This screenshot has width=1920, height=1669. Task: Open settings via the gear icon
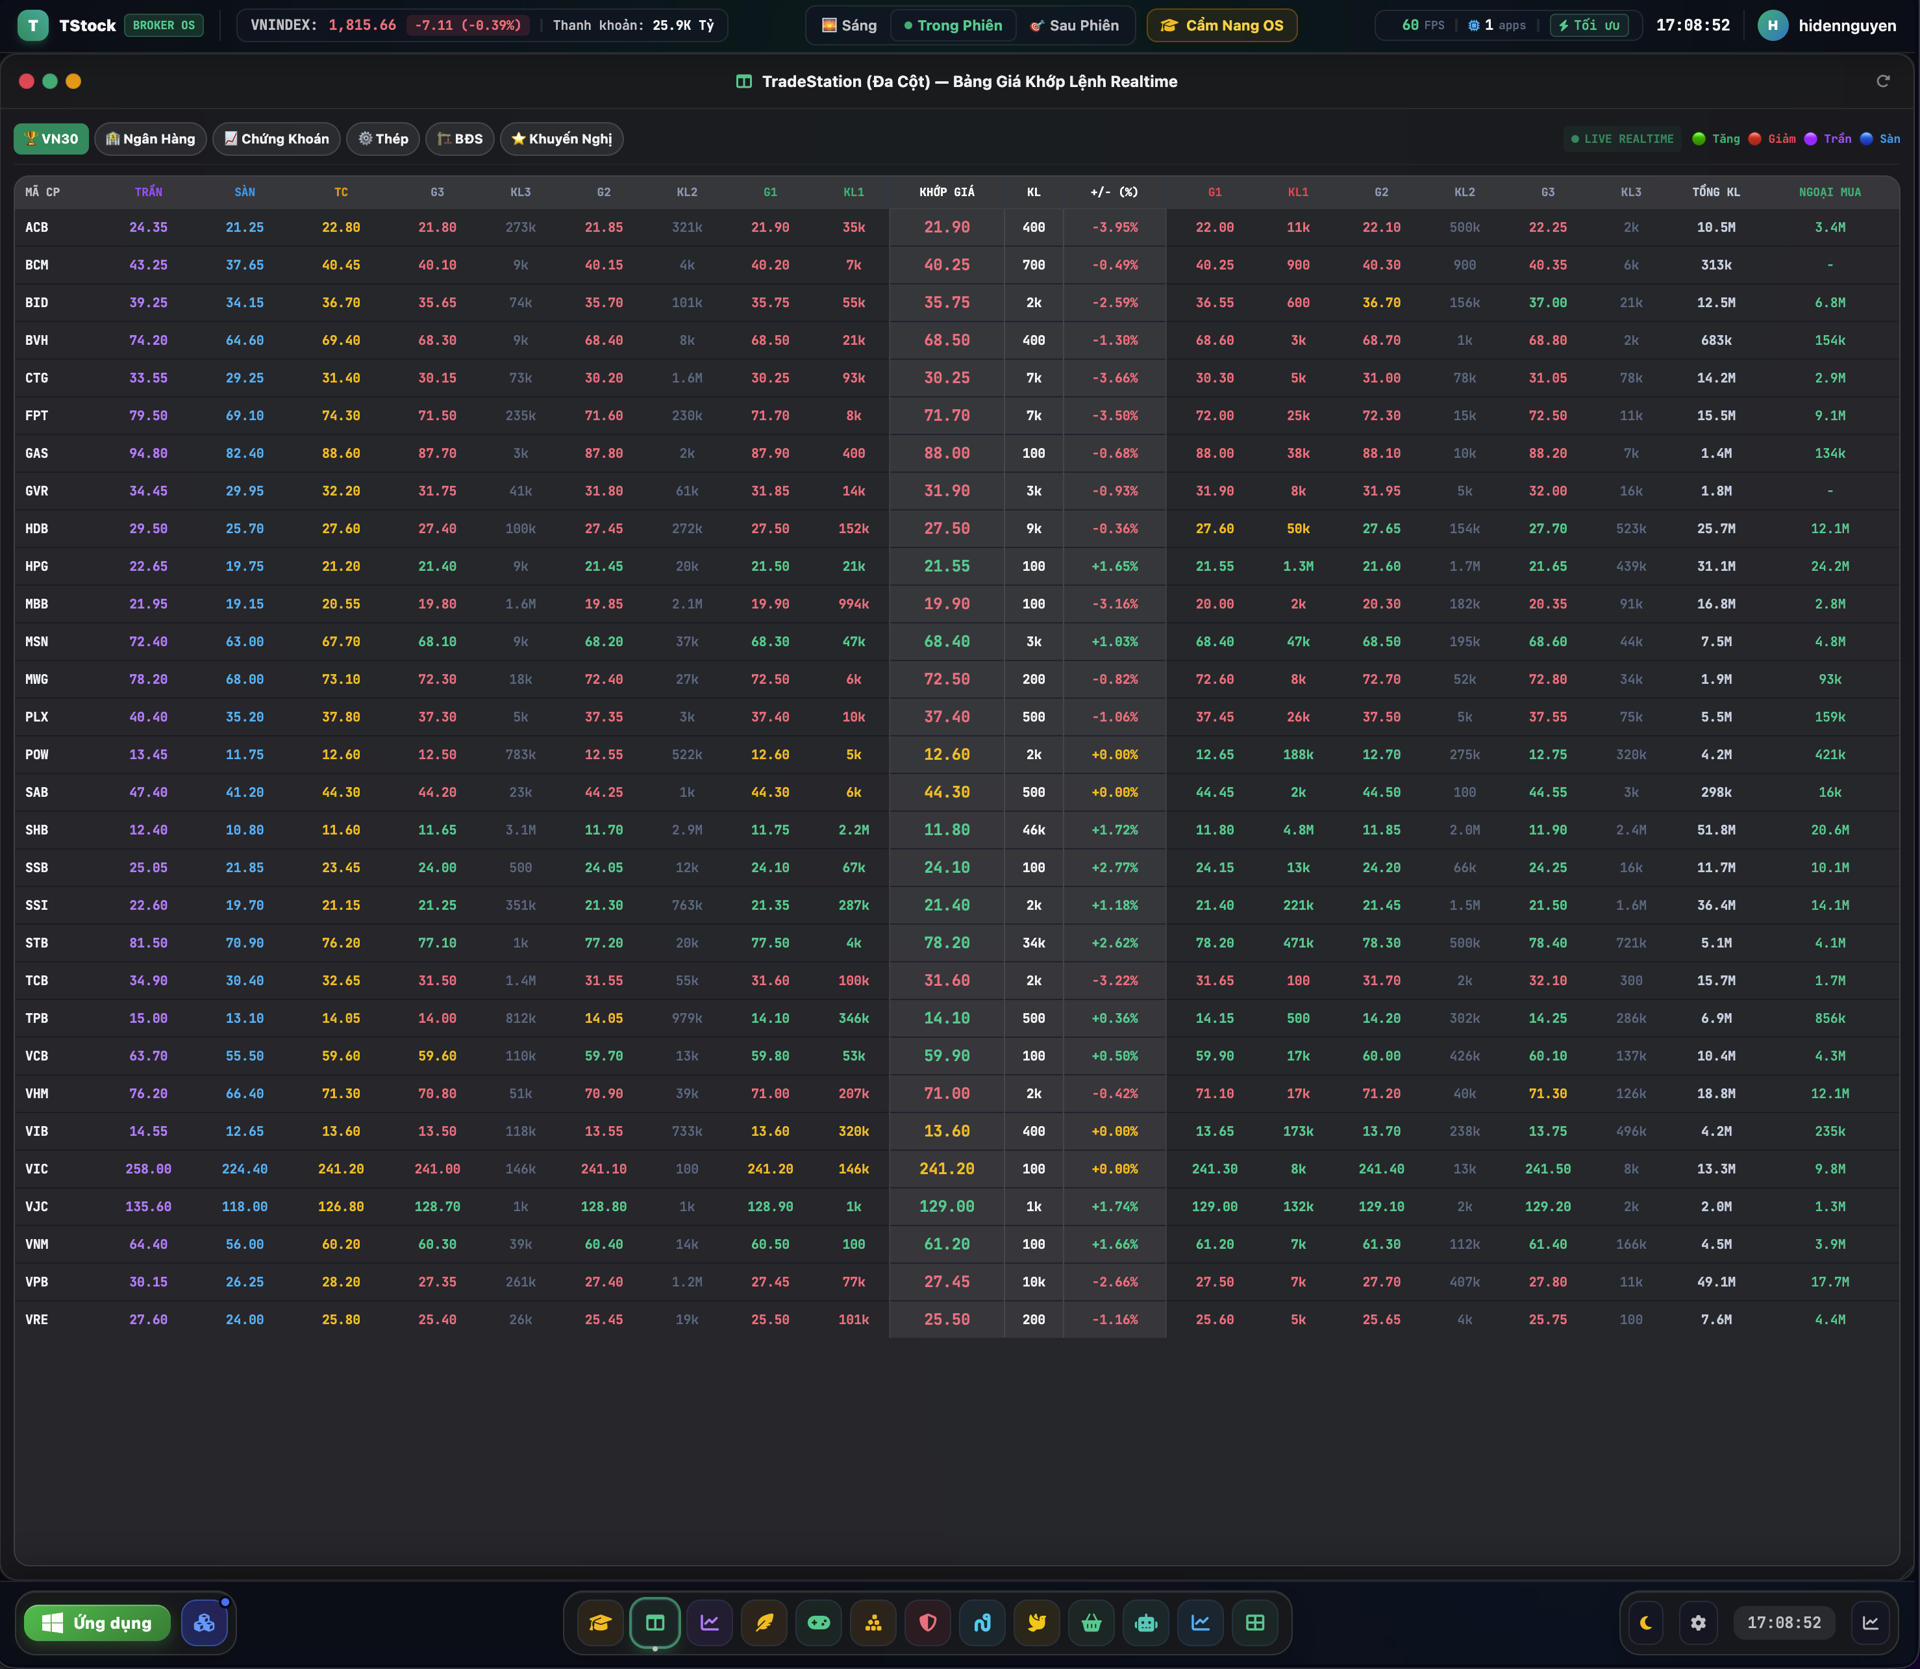(1698, 1623)
